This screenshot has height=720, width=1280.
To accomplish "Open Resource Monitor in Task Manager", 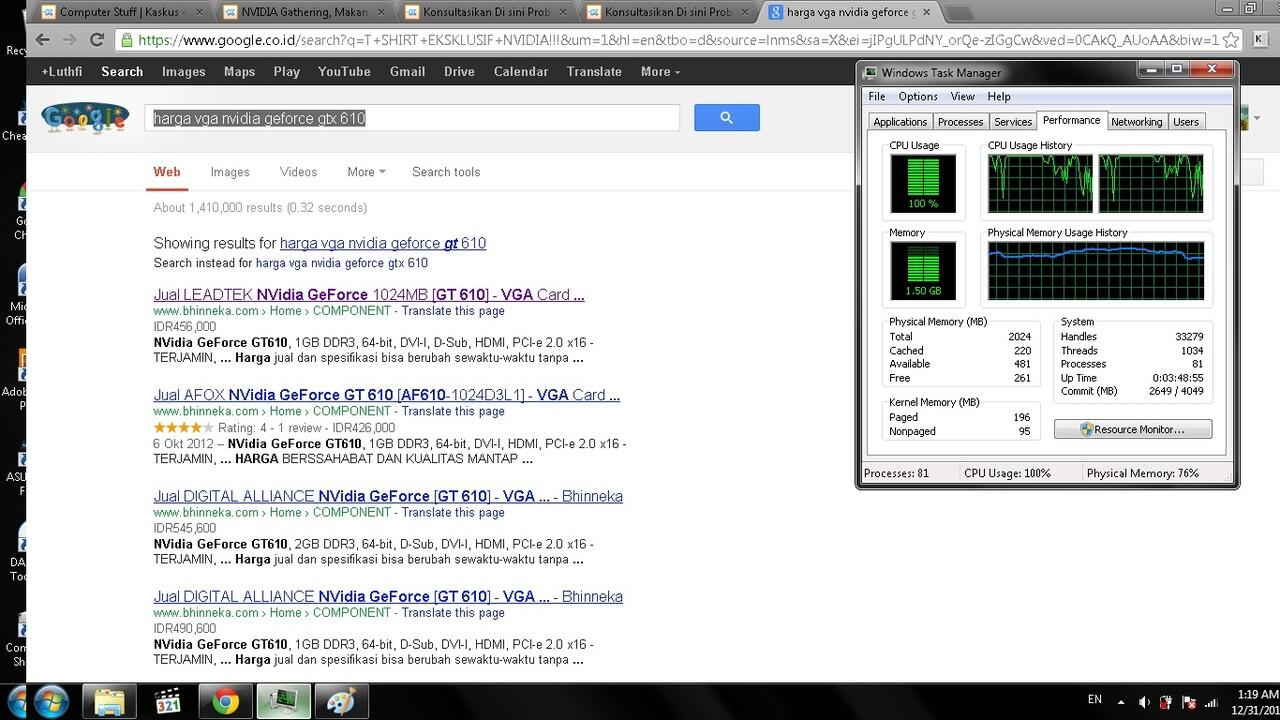I will coord(1133,429).
